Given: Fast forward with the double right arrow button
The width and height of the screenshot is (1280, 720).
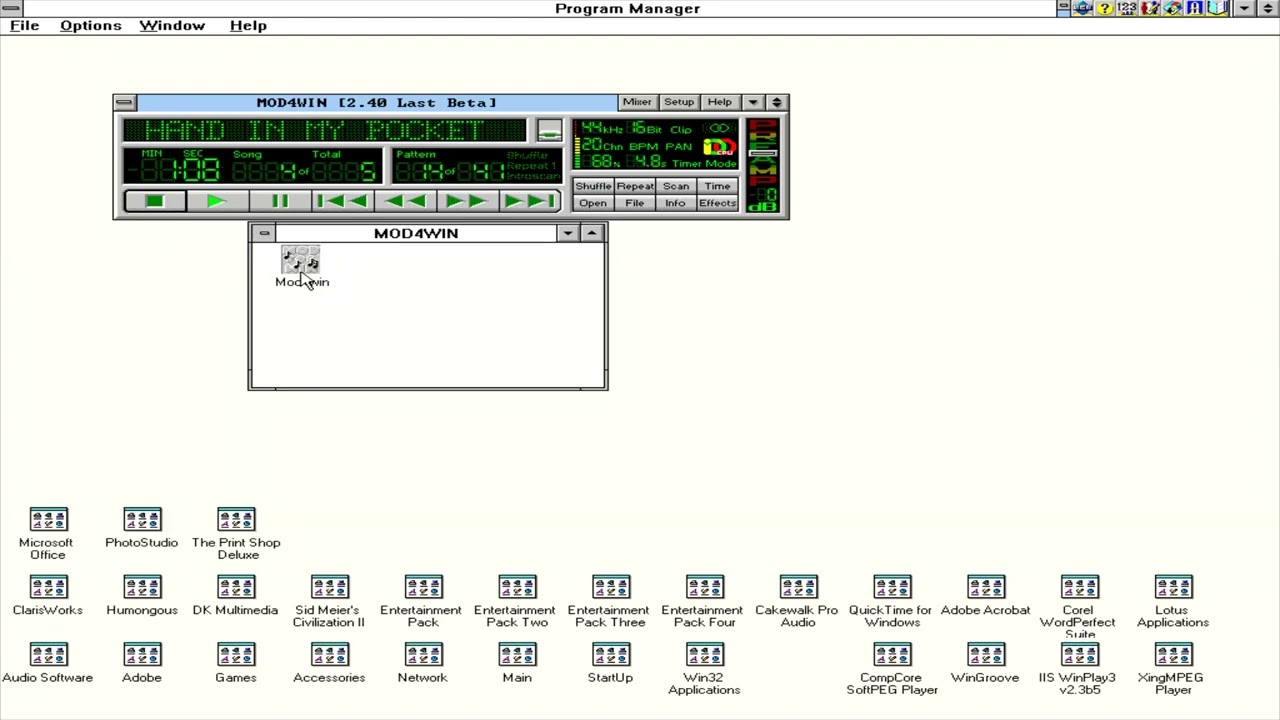Looking at the screenshot, I should click(x=467, y=202).
